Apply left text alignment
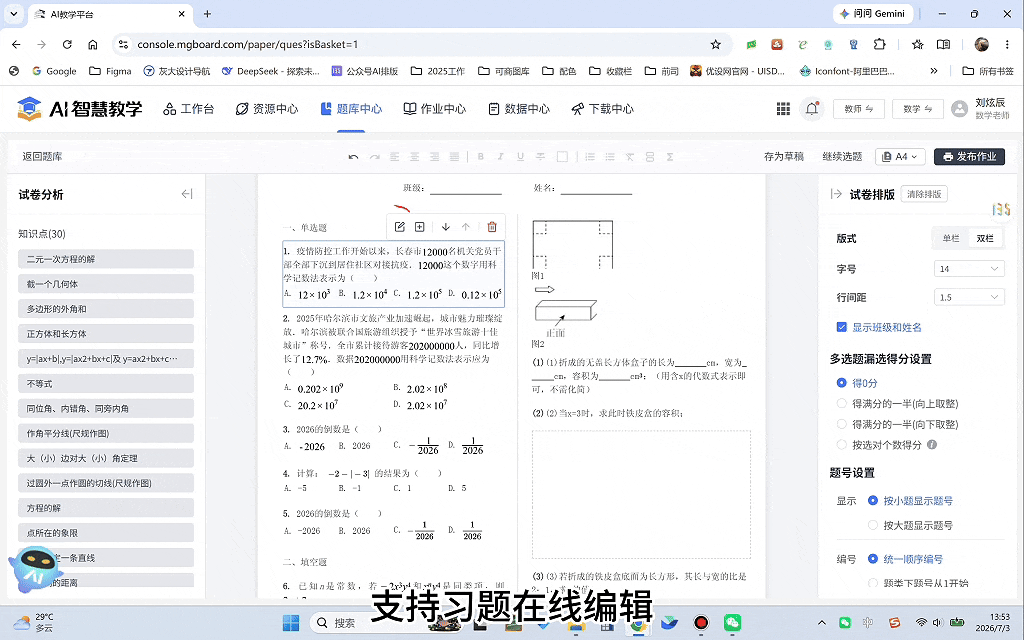Viewport: 1024px width, 640px height. pos(394,157)
